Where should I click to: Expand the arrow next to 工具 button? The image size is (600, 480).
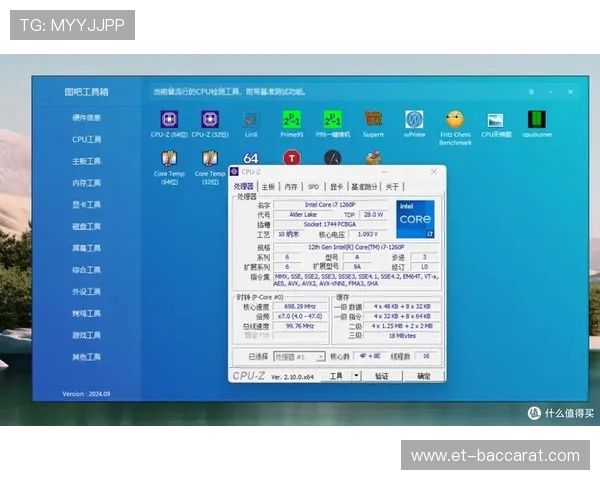coord(356,376)
